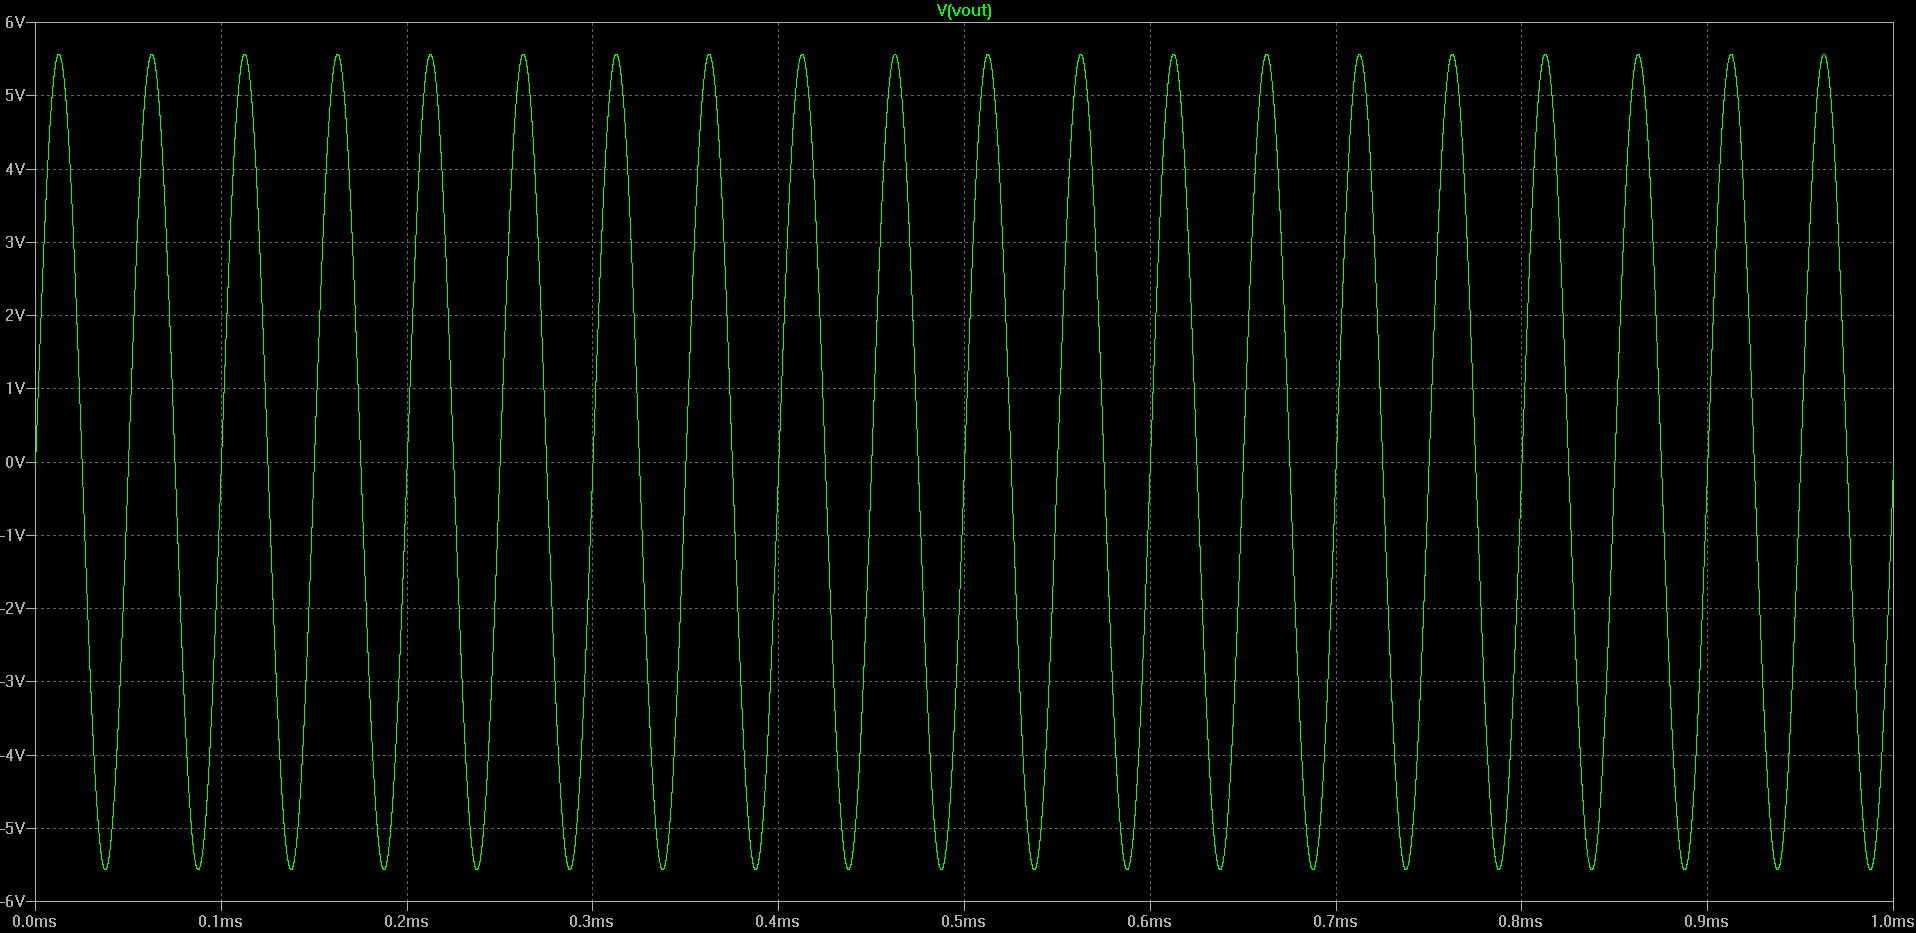Click the -5V vertical axis label
The height and width of the screenshot is (933, 1916).
(x=12, y=828)
